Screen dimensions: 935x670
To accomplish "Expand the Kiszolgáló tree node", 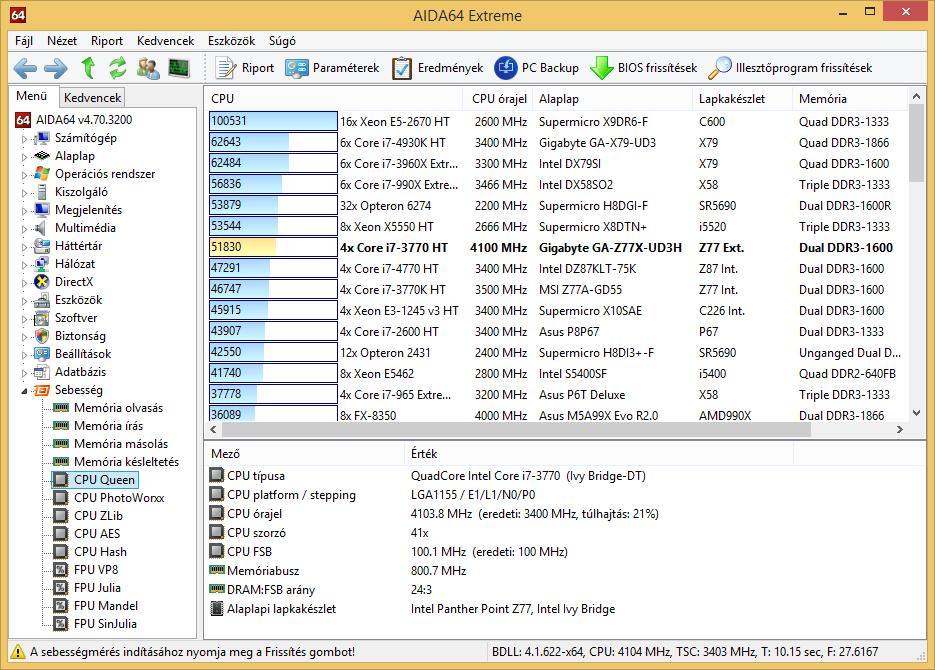I will click(x=24, y=193).
